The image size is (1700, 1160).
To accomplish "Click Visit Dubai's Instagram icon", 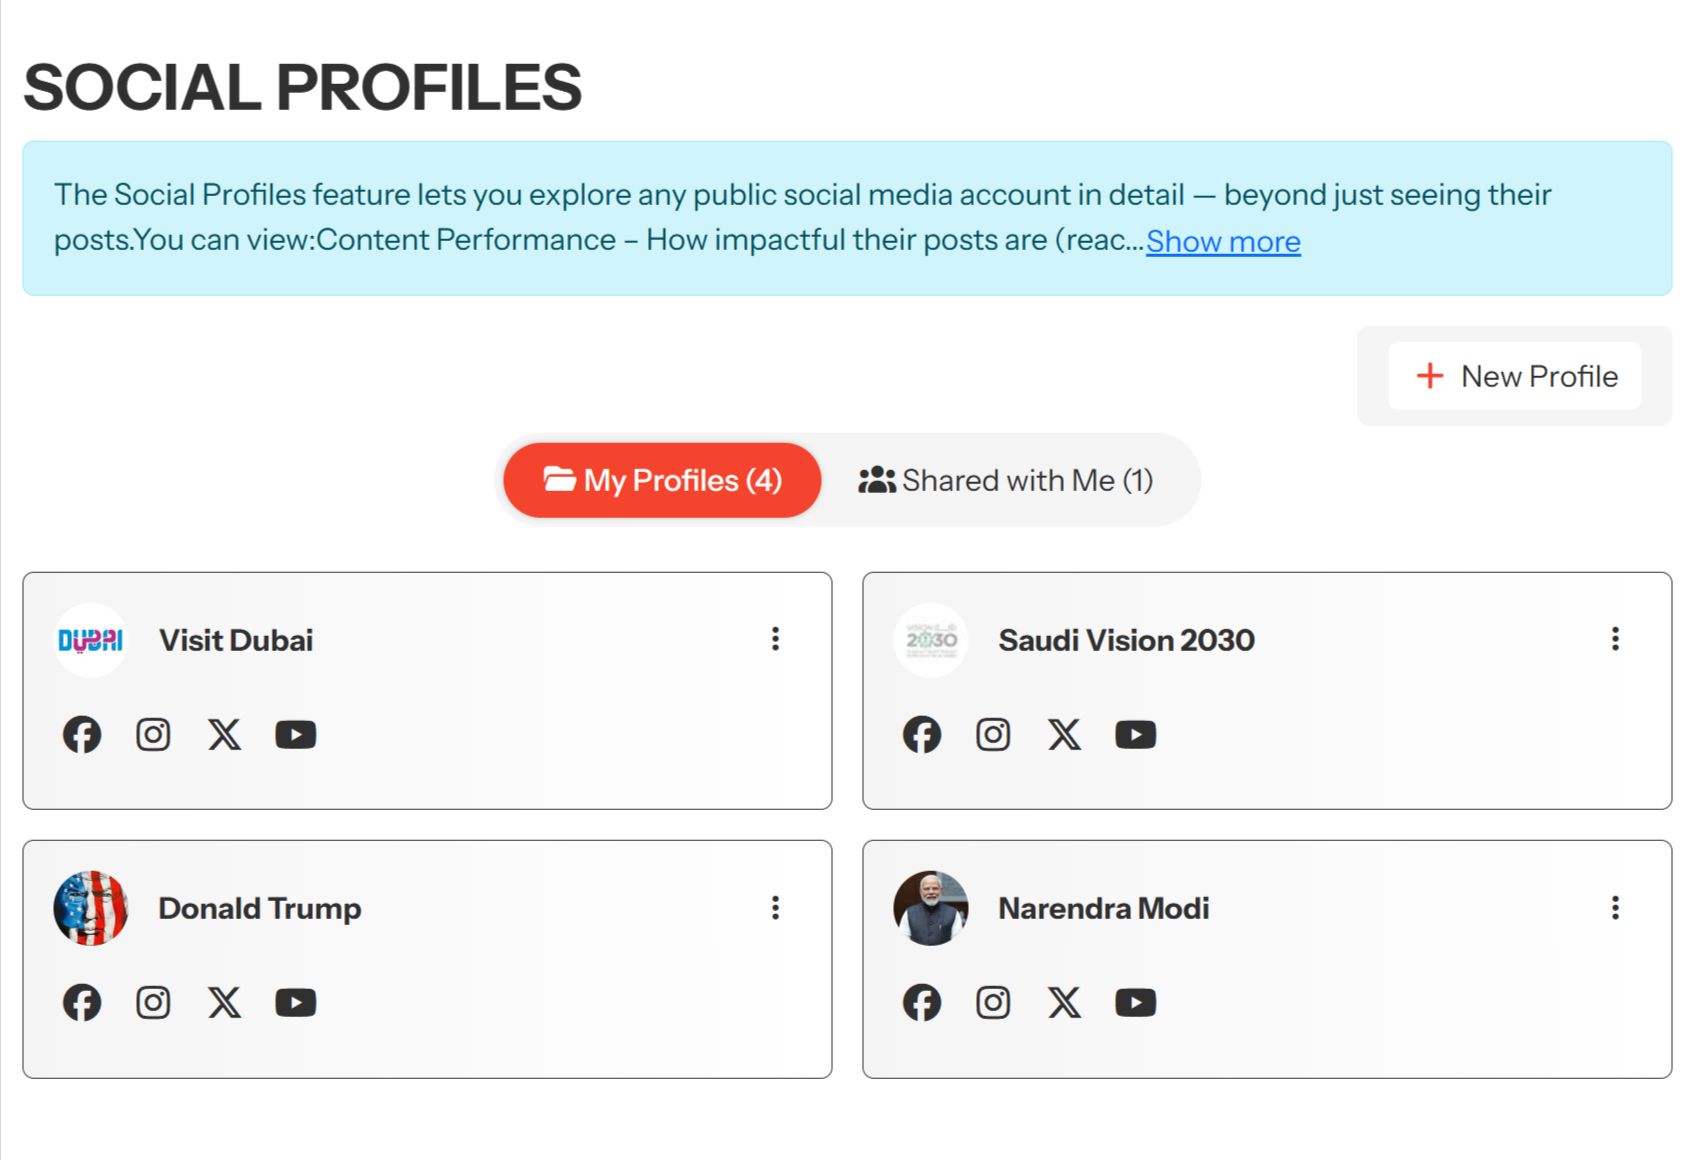I will pos(153,735).
